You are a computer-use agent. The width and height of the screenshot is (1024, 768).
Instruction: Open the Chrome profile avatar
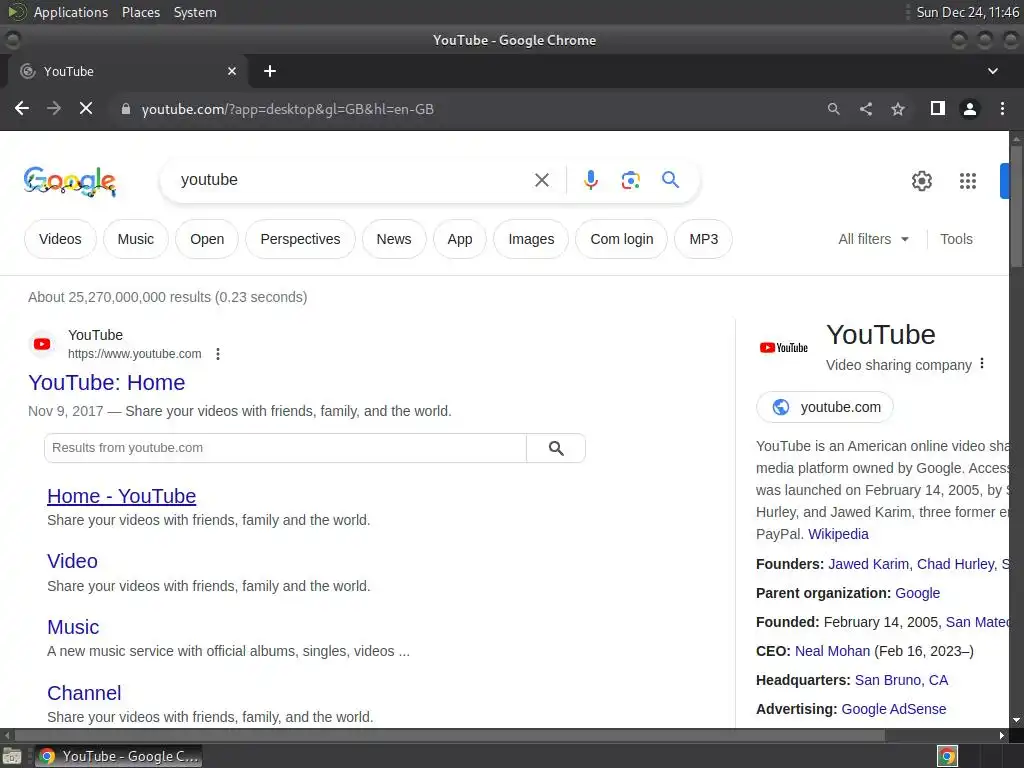[x=970, y=109]
